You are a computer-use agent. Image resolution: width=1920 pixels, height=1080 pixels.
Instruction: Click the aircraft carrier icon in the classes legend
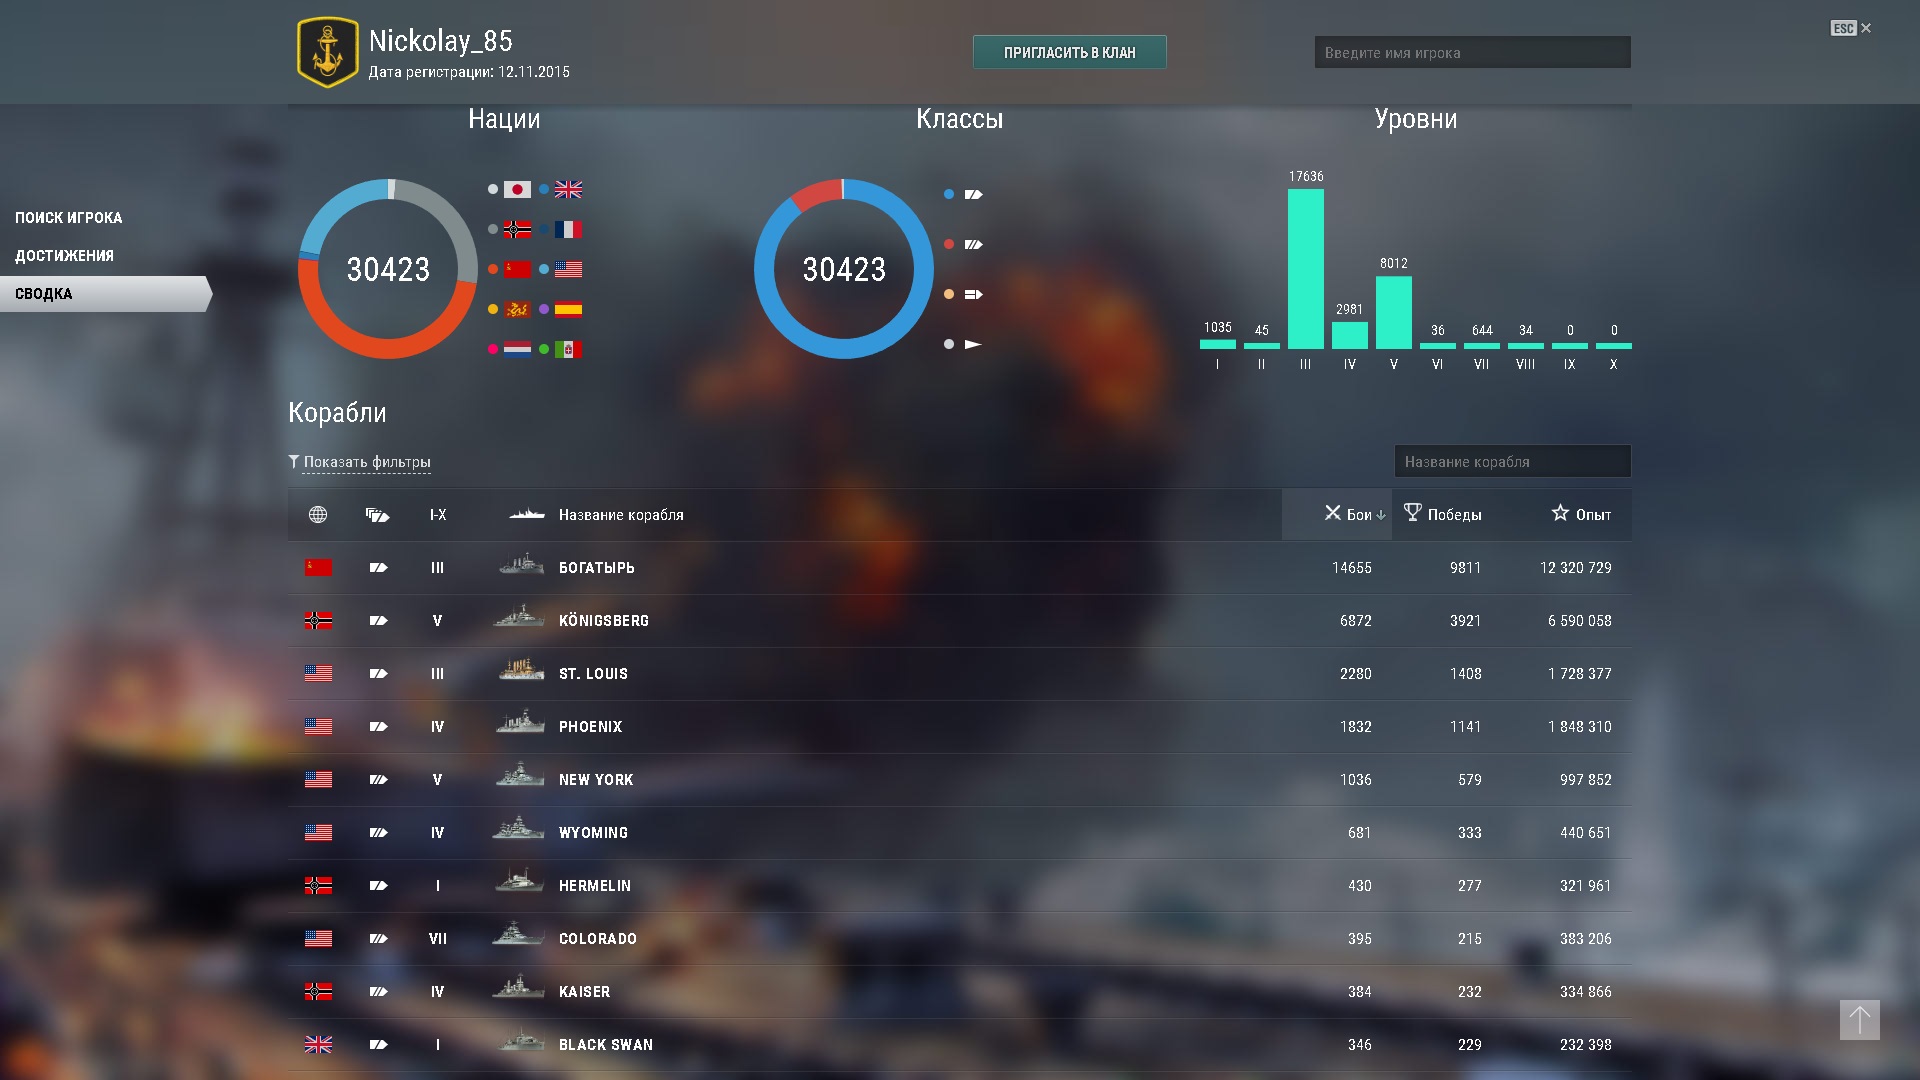click(974, 294)
